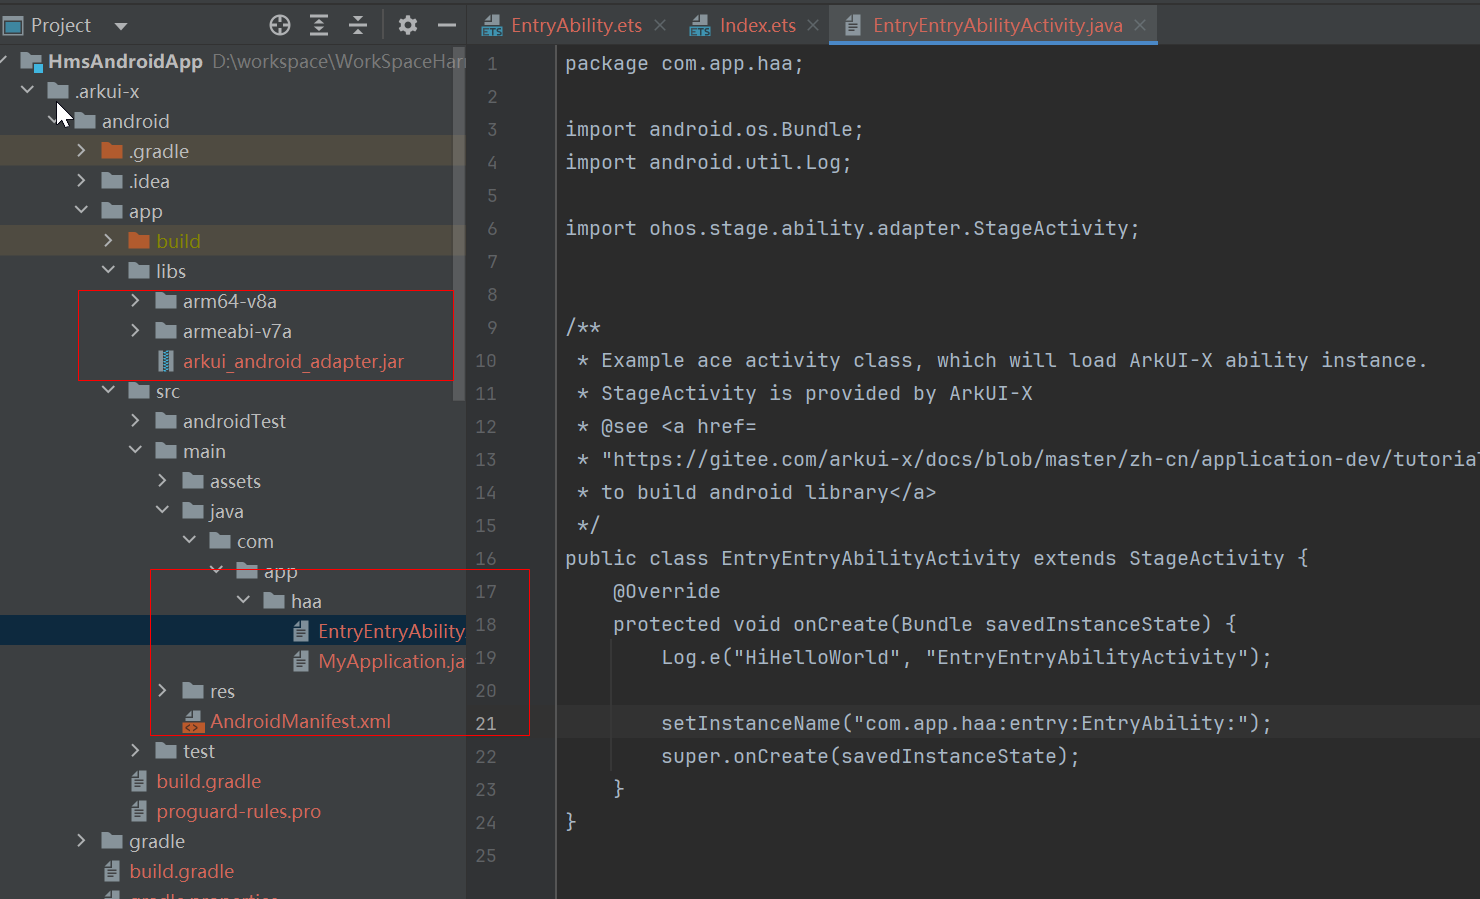
Task: Hide the Project panel with minus icon
Action: 447,25
